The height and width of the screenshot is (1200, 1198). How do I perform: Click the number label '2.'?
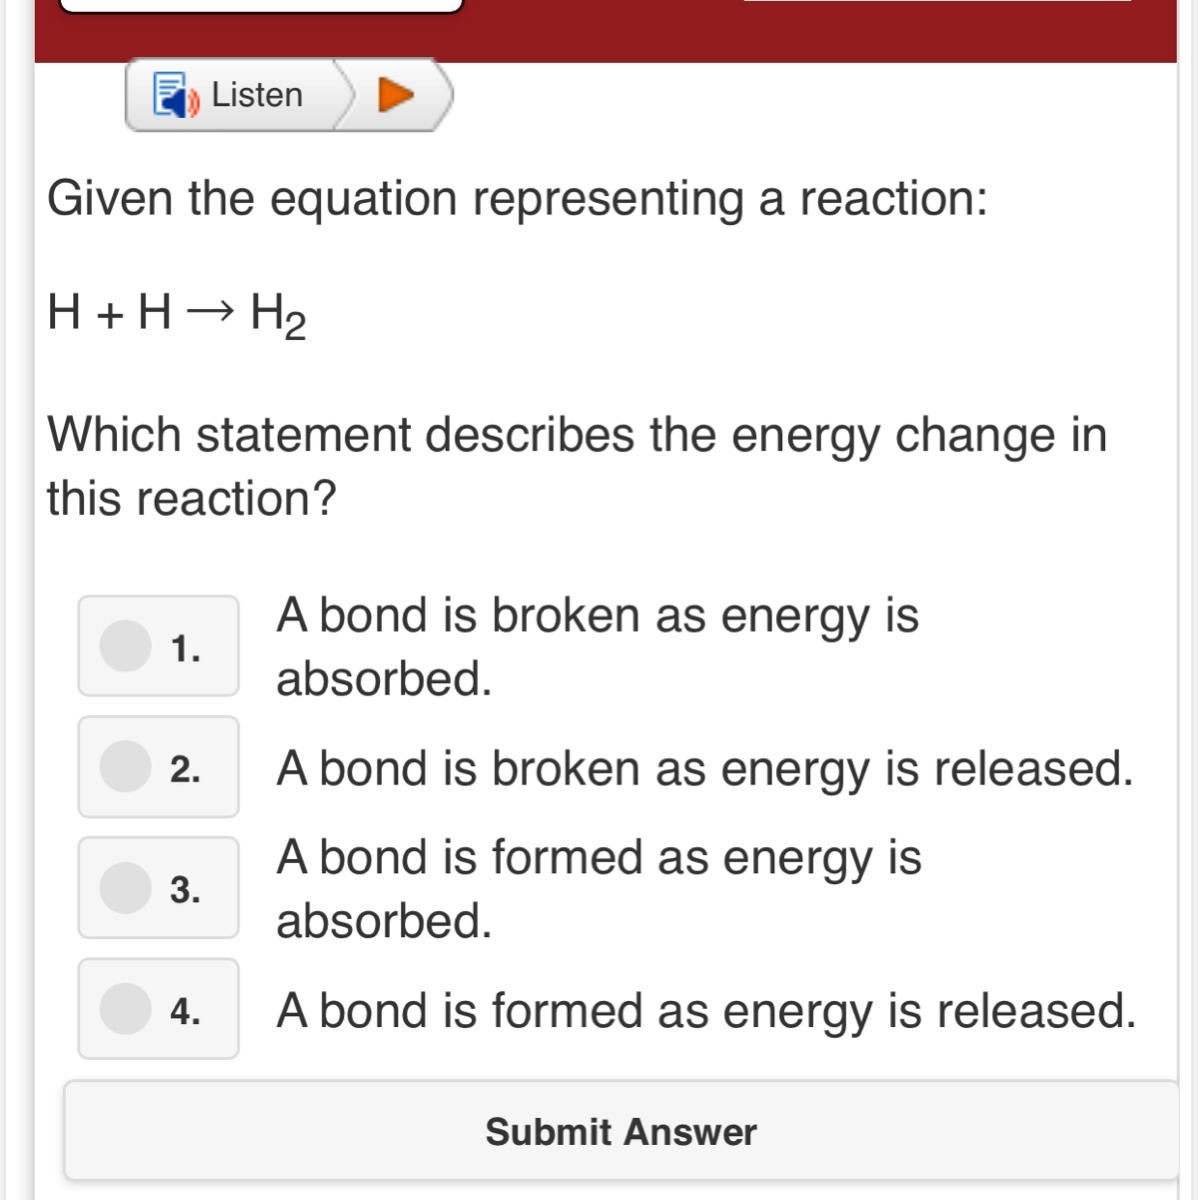click(185, 769)
